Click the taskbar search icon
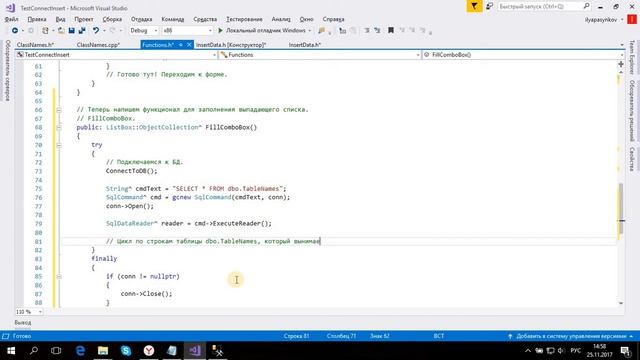640x360 pixels. point(34,351)
